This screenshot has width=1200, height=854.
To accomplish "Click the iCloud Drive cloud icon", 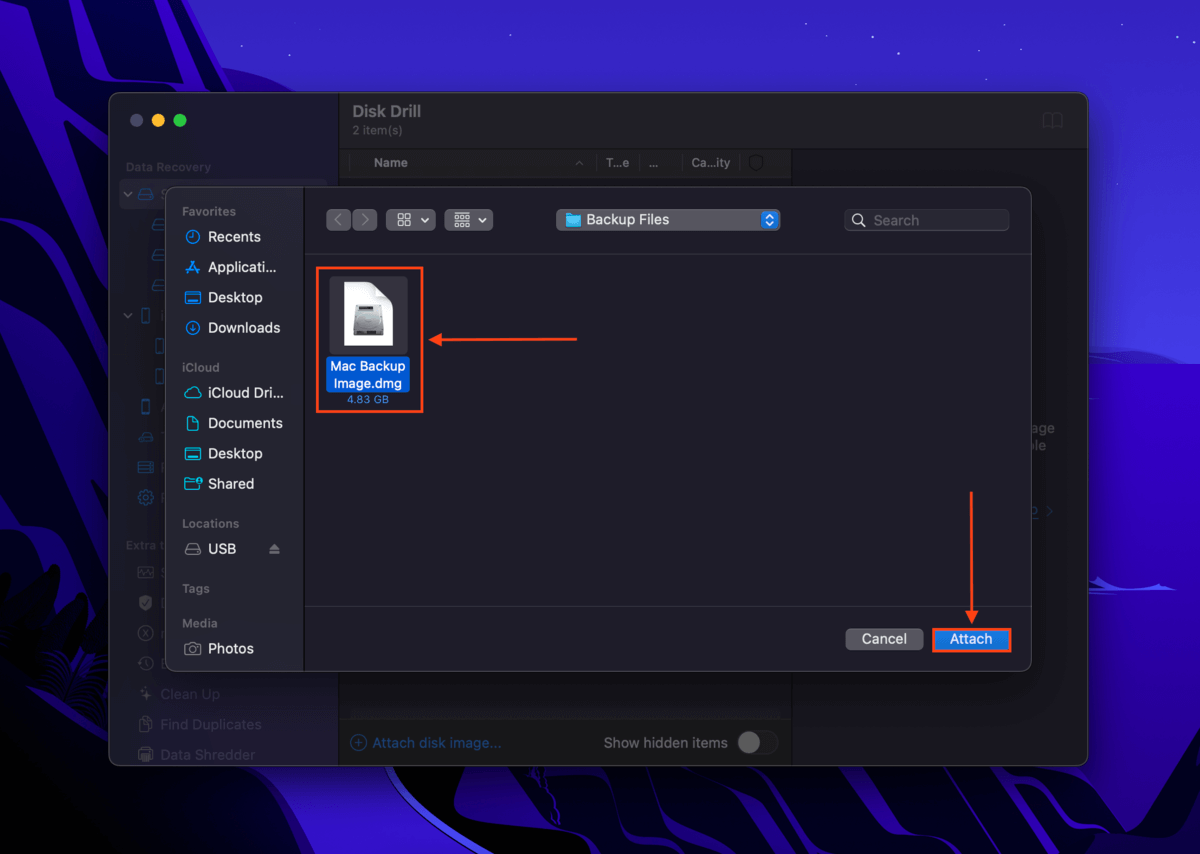I will (x=193, y=393).
